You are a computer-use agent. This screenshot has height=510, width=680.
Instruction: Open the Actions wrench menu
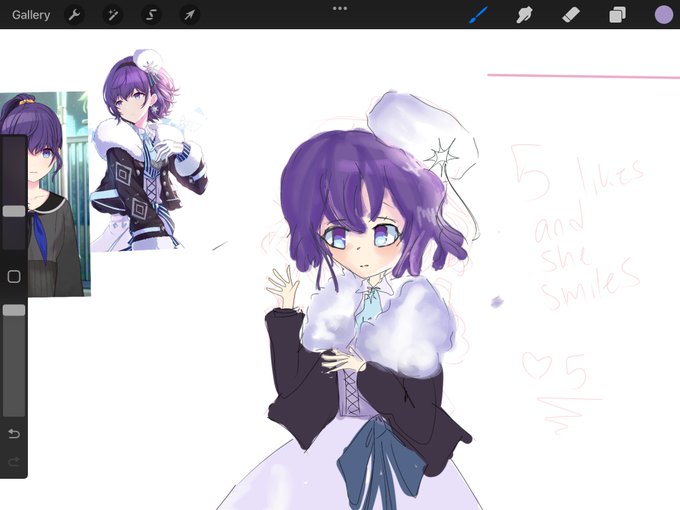pyautogui.click(x=74, y=15)
